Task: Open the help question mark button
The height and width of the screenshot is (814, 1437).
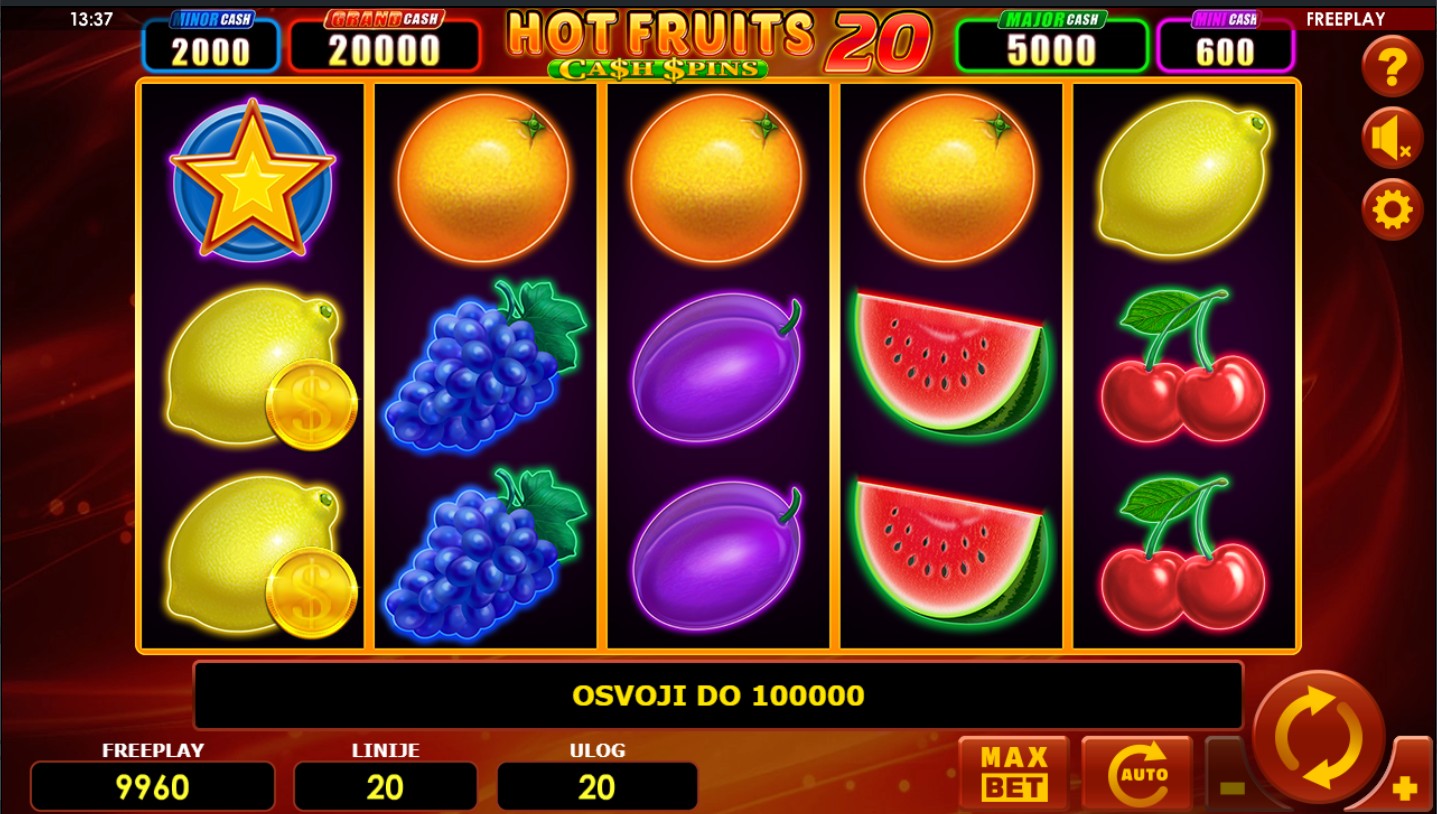Action: (1392, 67)
